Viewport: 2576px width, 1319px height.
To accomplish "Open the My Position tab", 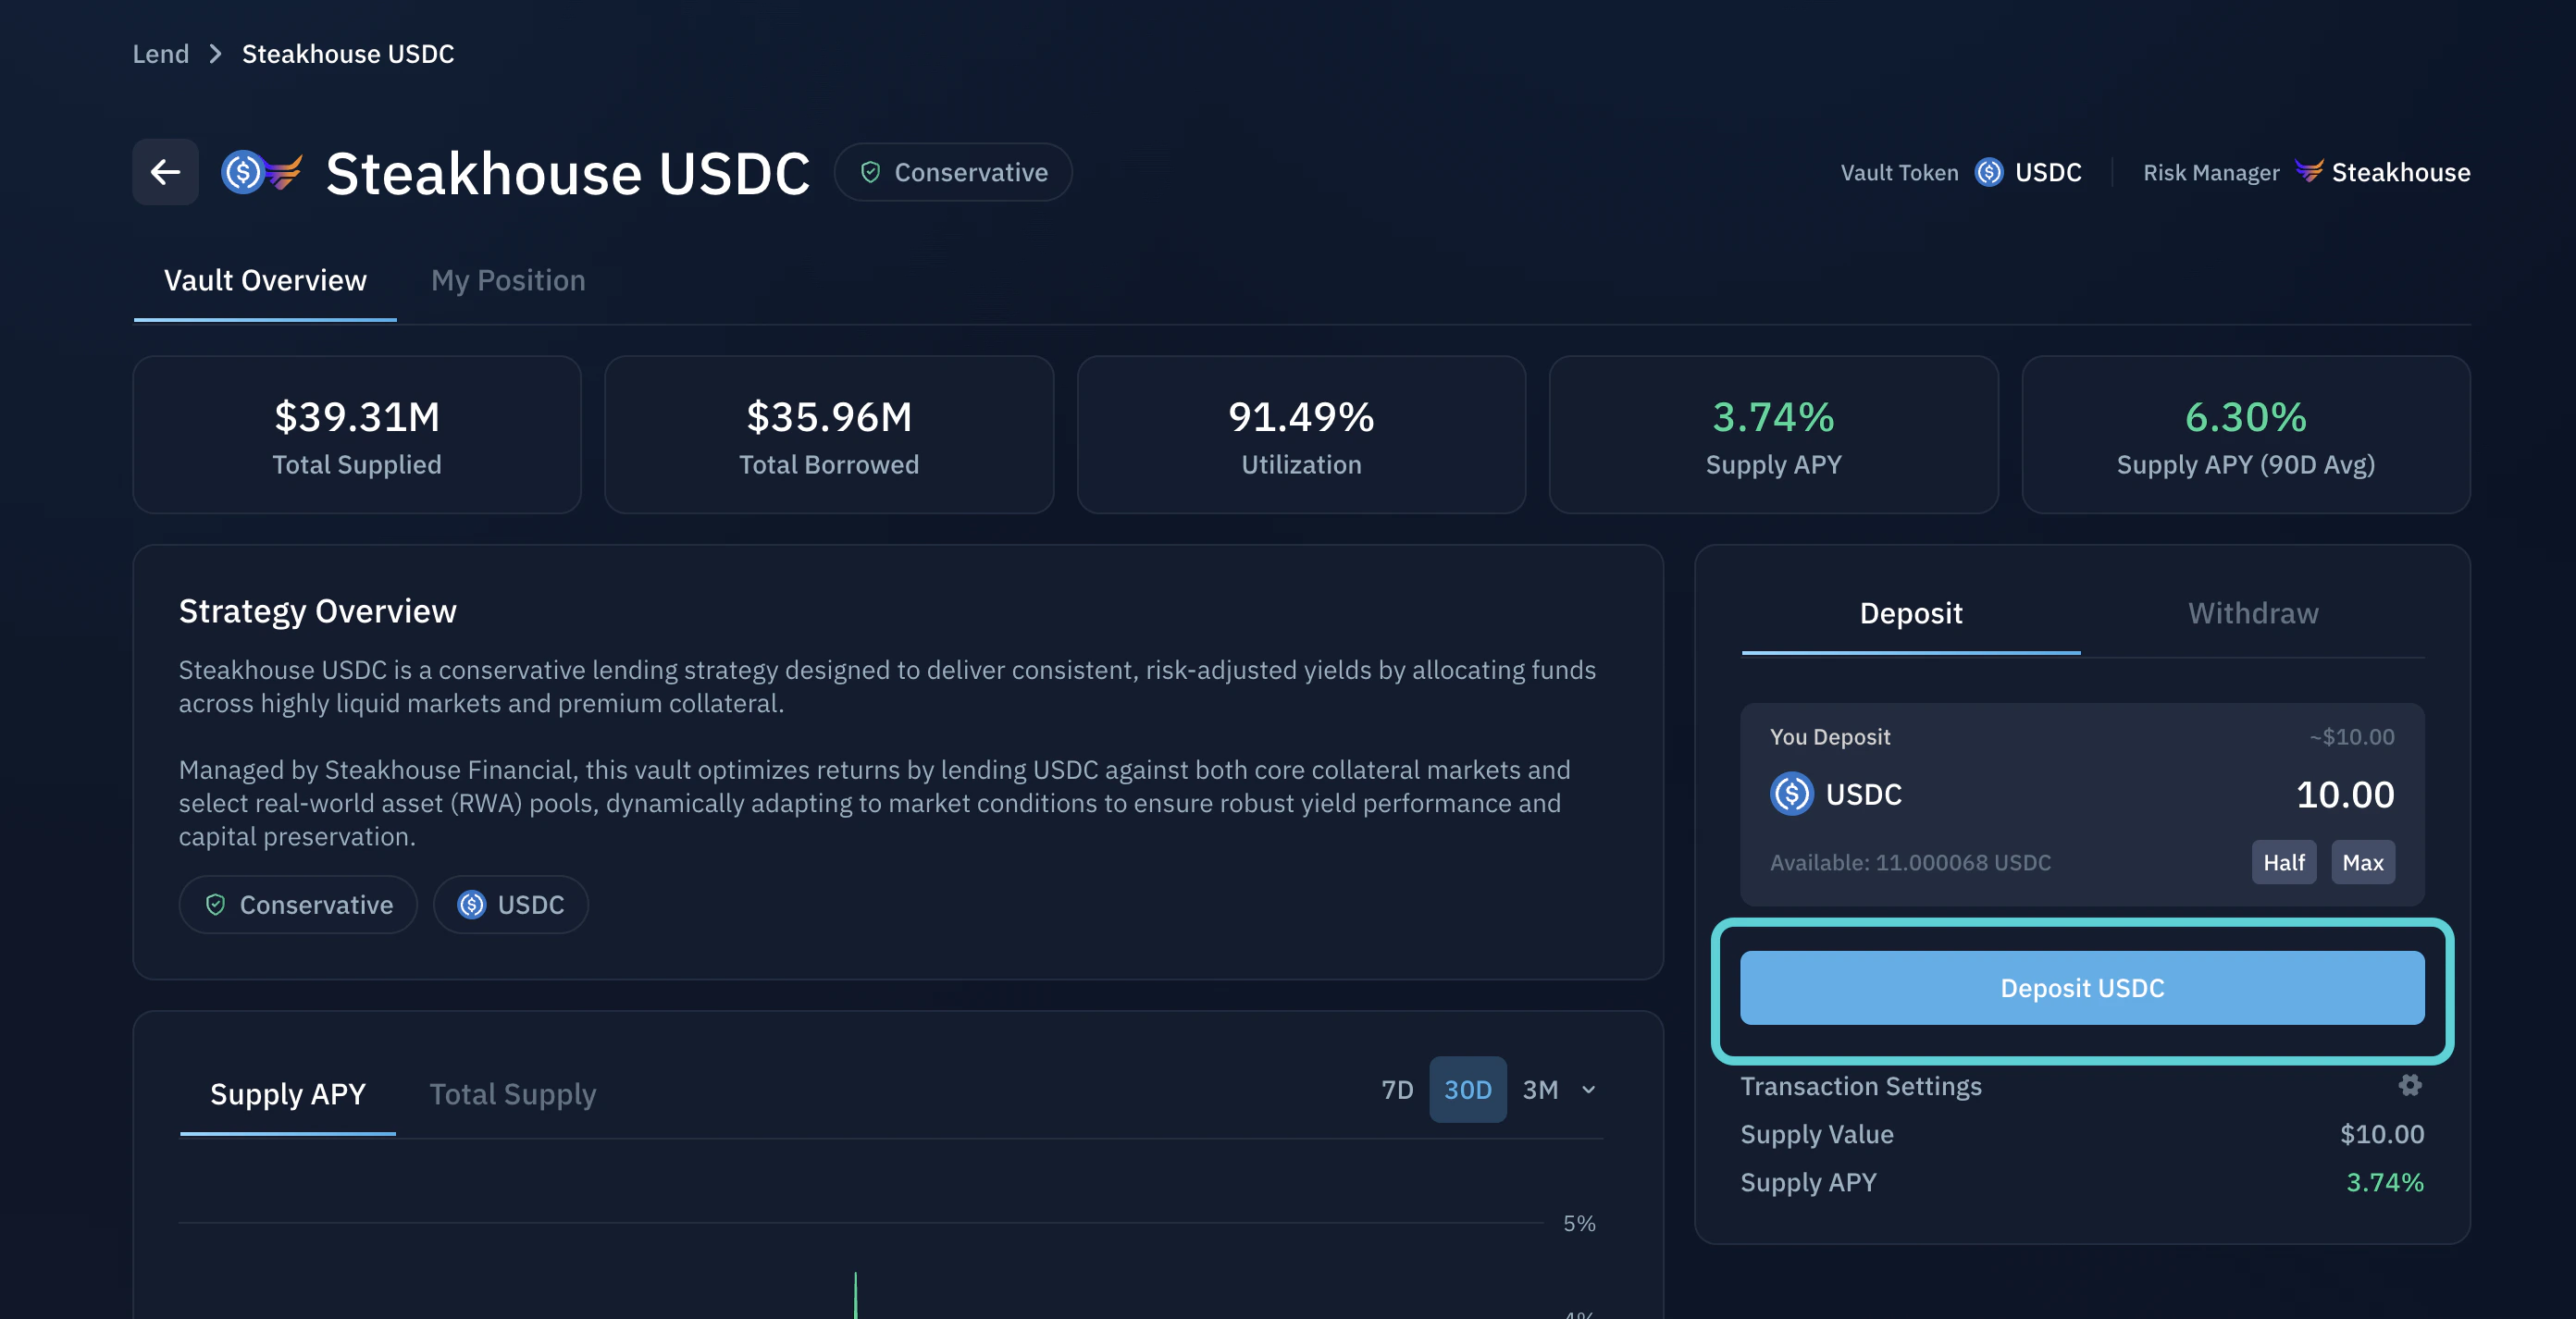I will pyautogui.click(x=508, y=281).
